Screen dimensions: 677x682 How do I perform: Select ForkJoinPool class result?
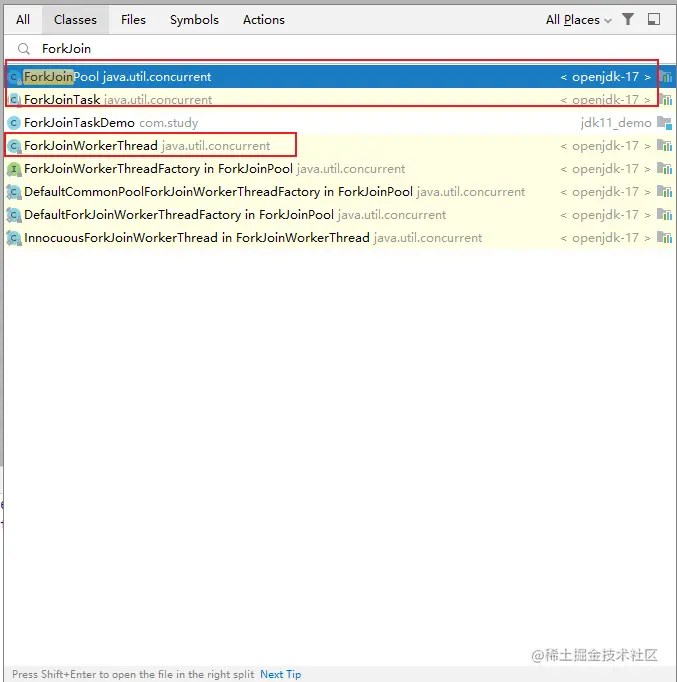340,77
